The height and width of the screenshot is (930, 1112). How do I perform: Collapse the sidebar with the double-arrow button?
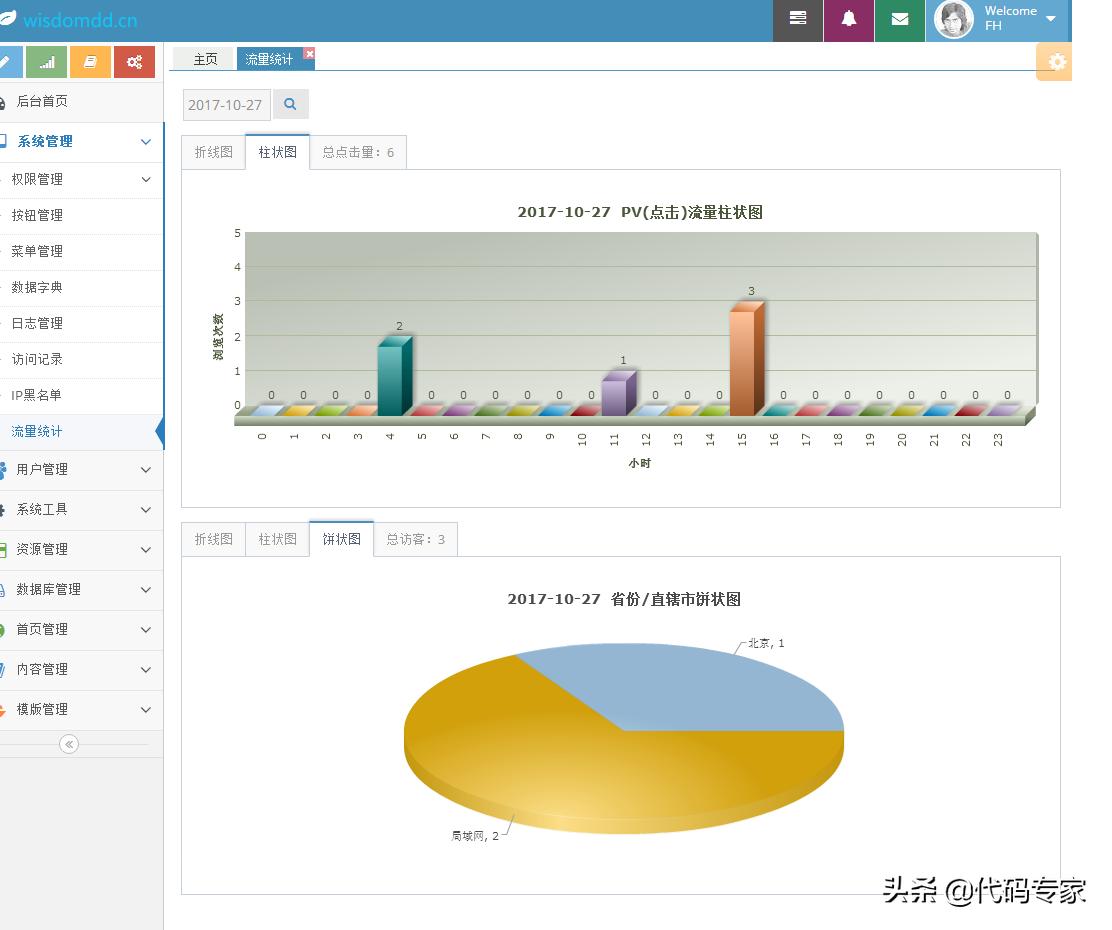coord(68,744)
